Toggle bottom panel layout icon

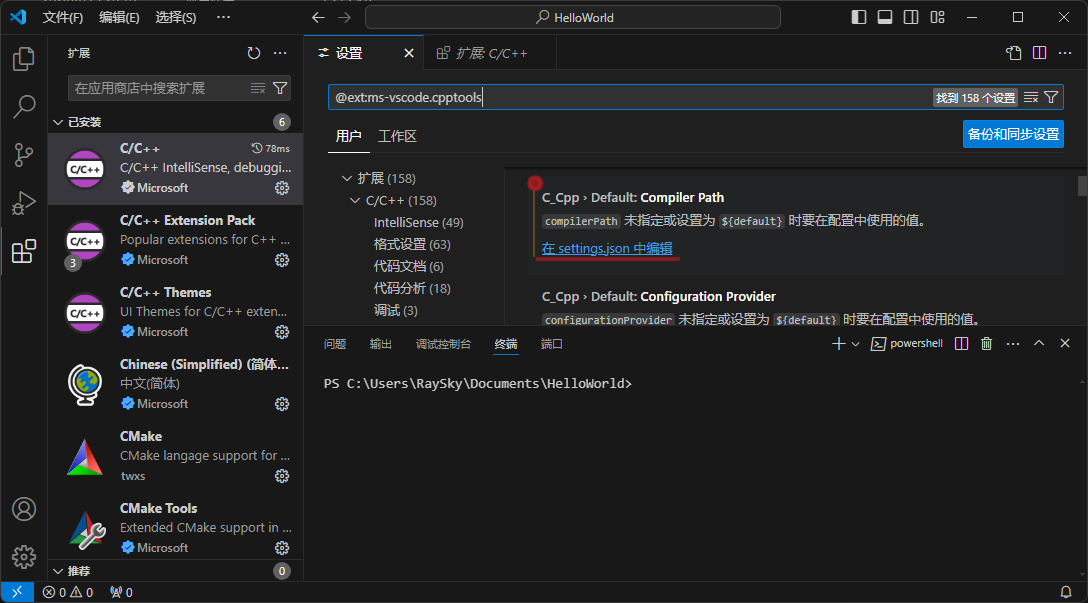(x=885, y=17)
